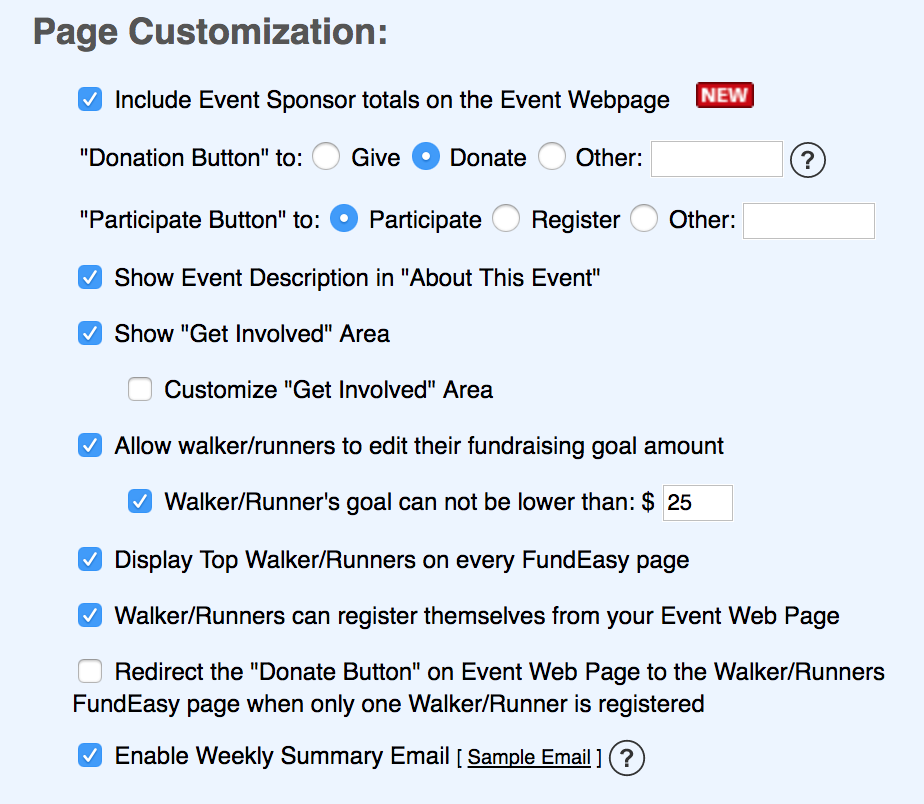Open the Sample Email link
The image size is (924, 804).
pos(529,758)
